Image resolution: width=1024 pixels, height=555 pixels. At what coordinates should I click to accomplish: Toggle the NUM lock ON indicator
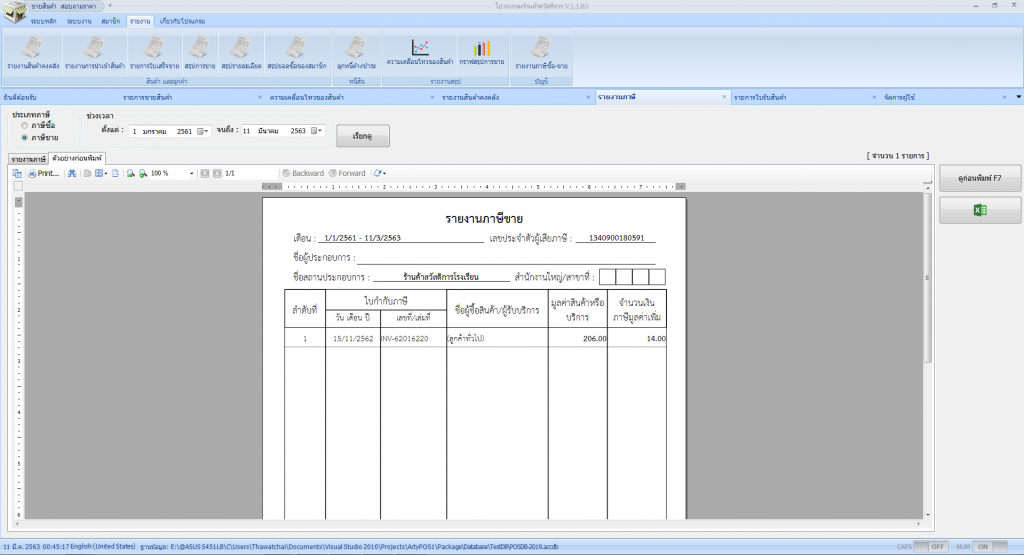coord(982,547)
